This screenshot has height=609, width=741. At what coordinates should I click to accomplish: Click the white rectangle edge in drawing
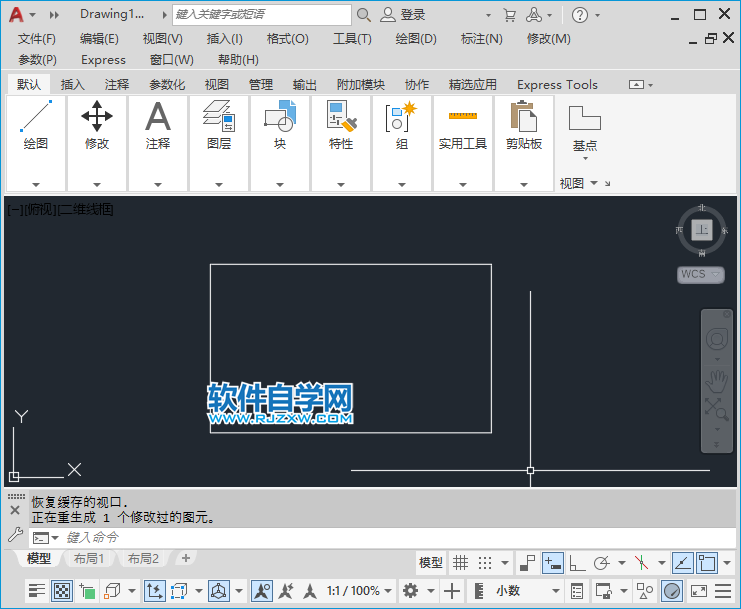coord(351,265)
